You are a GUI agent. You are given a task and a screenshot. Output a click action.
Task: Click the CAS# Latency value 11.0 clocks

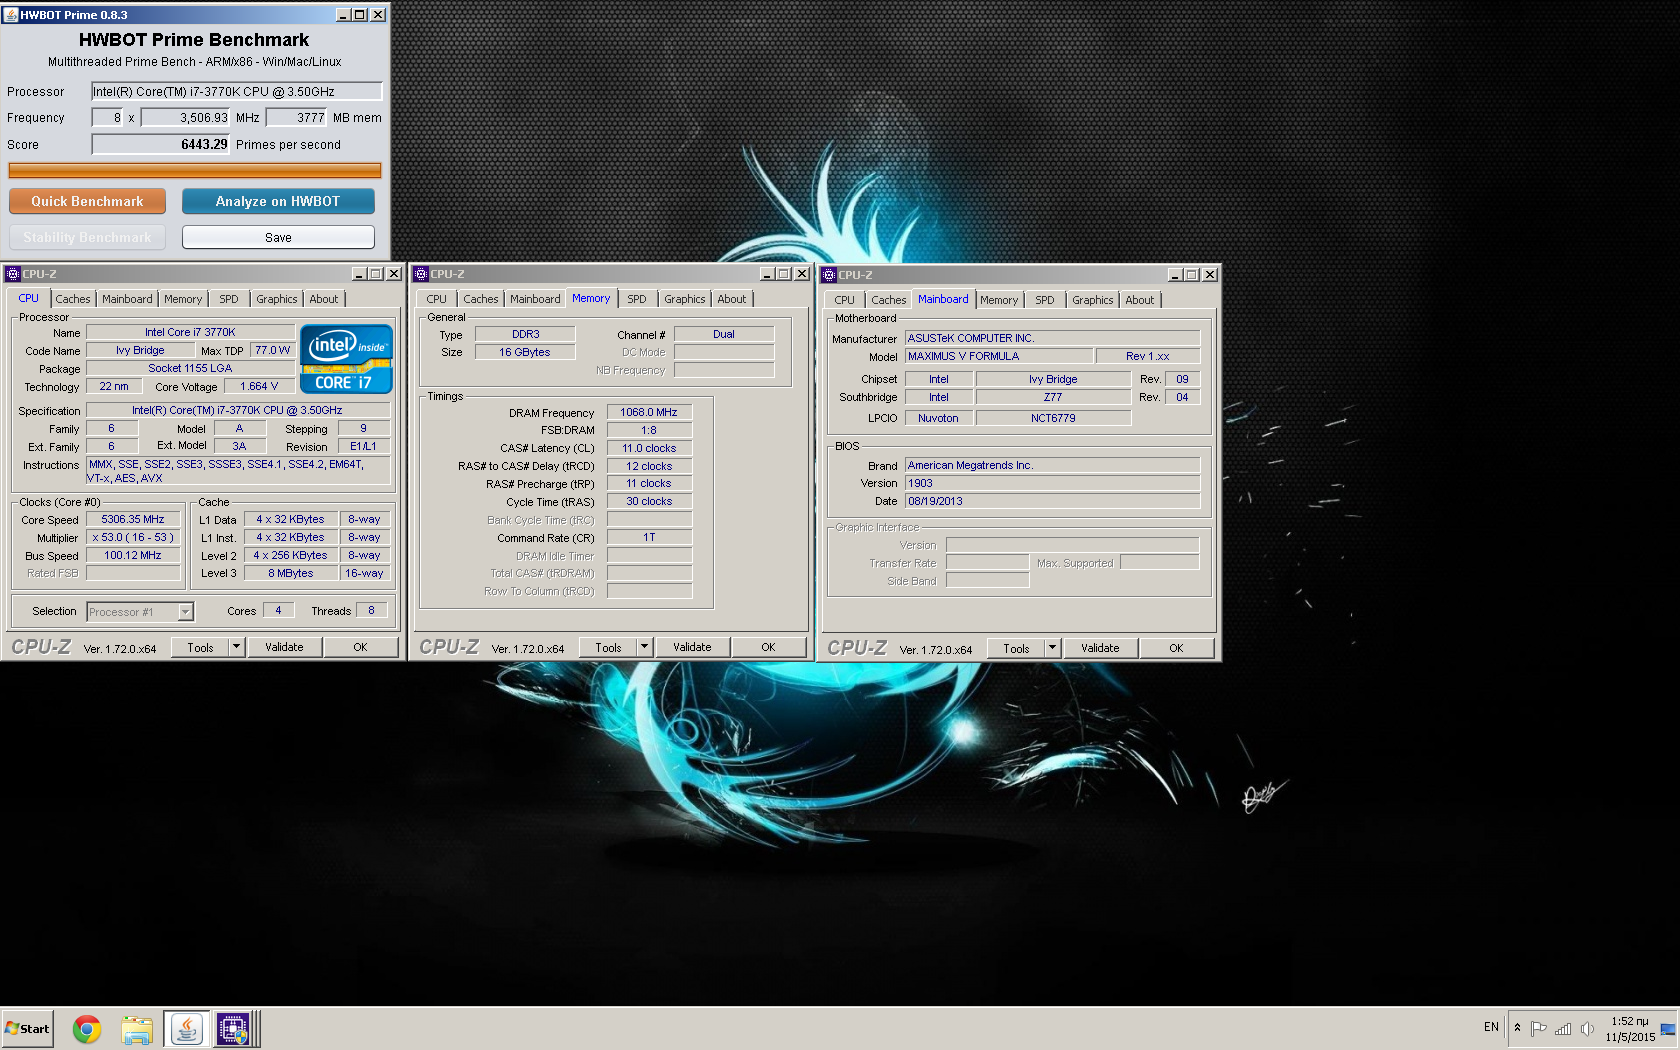(x=649, y=448)
